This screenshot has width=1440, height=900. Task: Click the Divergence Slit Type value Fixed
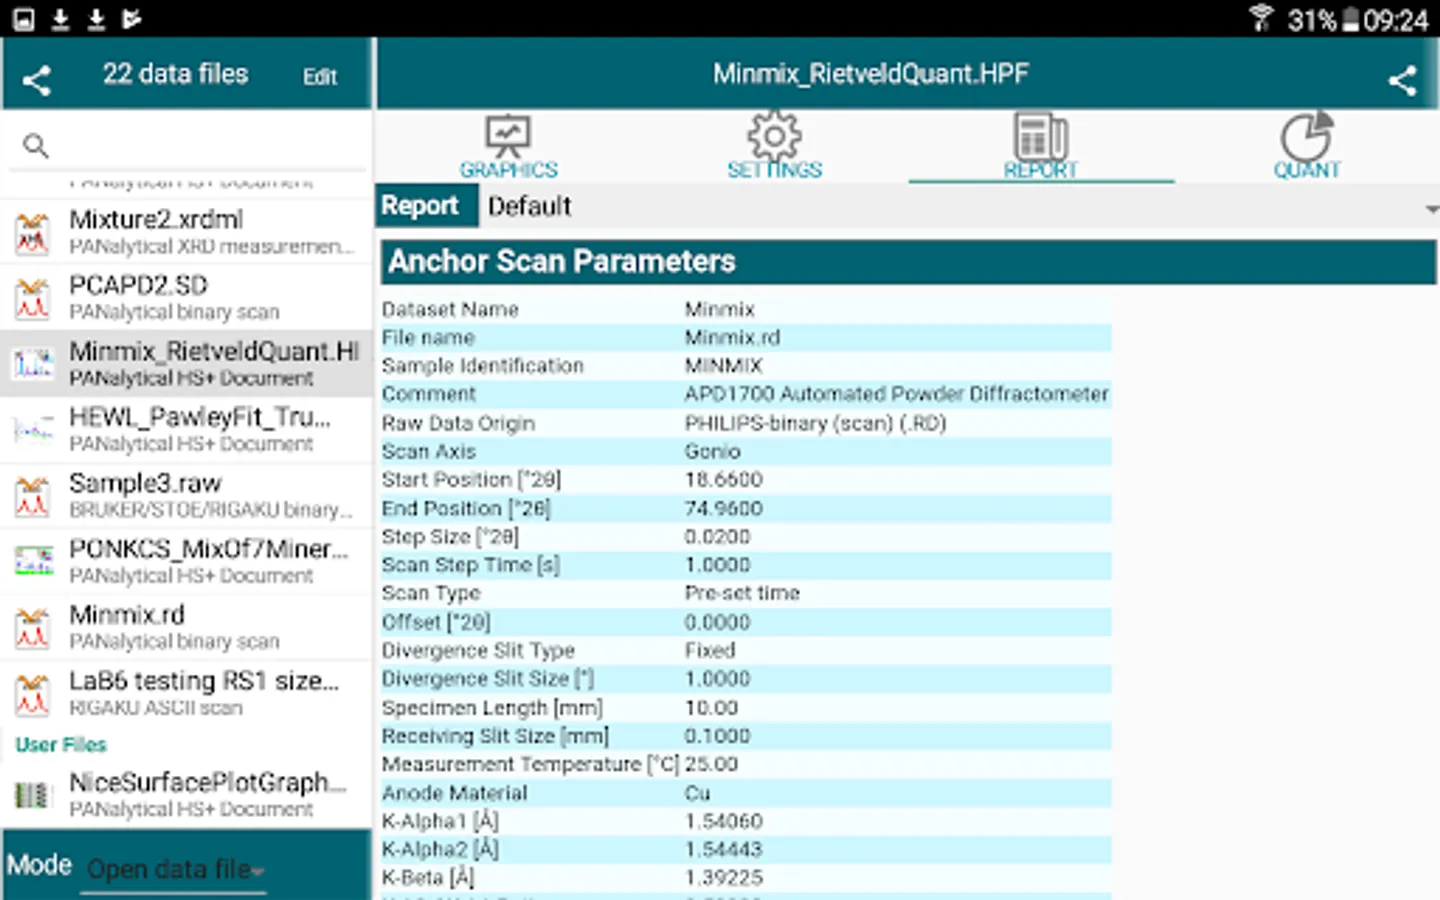(709, 651)
